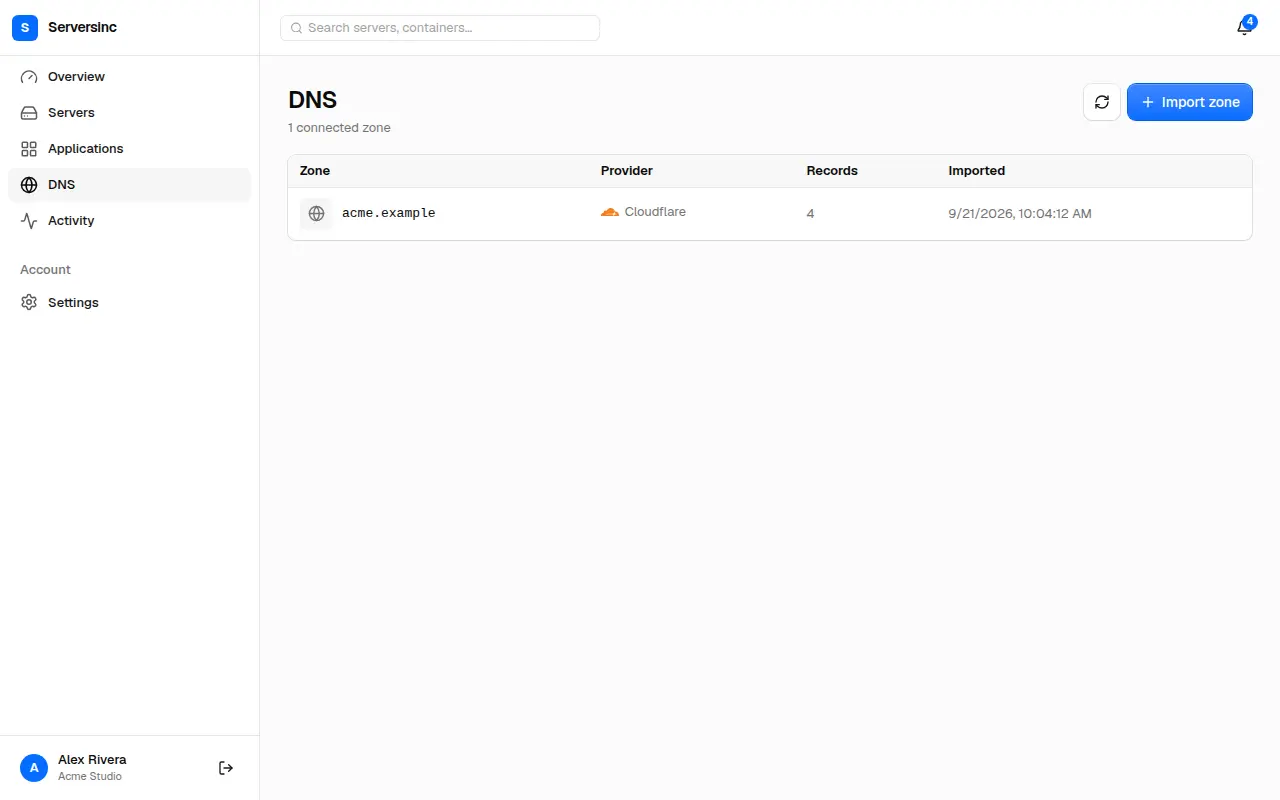Click the refresh zones icon button

(x=1102, y=102)
